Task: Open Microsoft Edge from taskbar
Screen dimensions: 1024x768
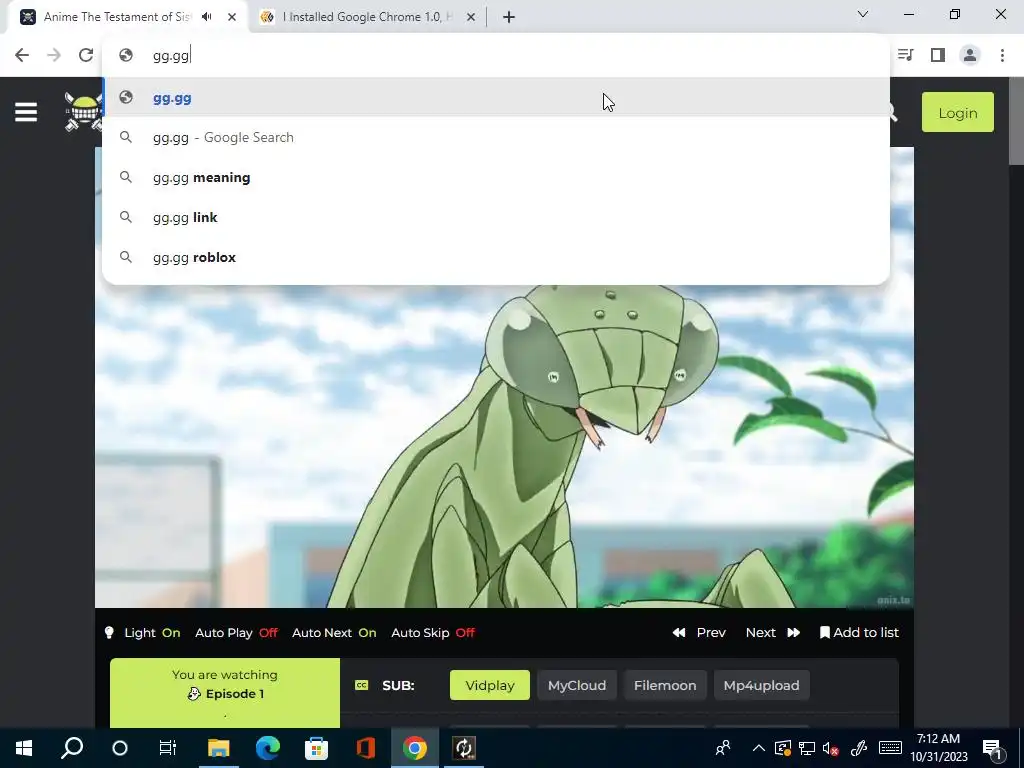Action: [x=267, y=748]
